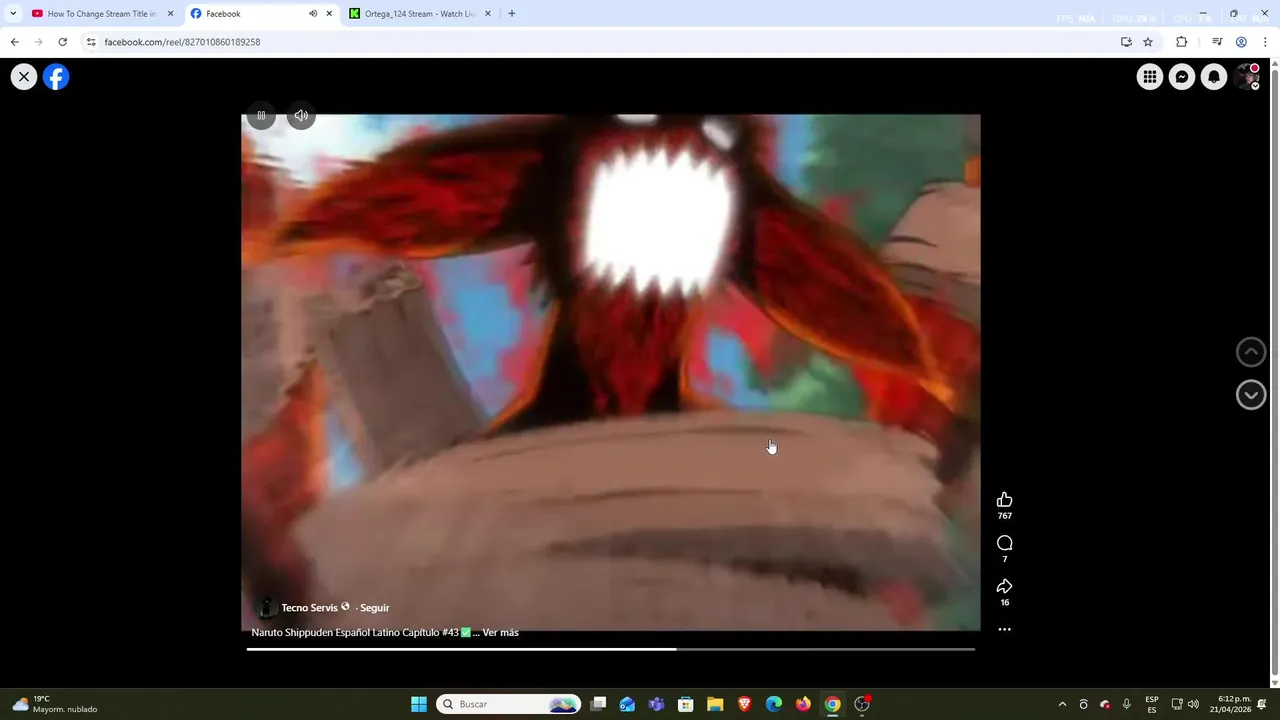This screenshot has width=1280, height=720.
Task: View site information icon
Action: point(91,42)
